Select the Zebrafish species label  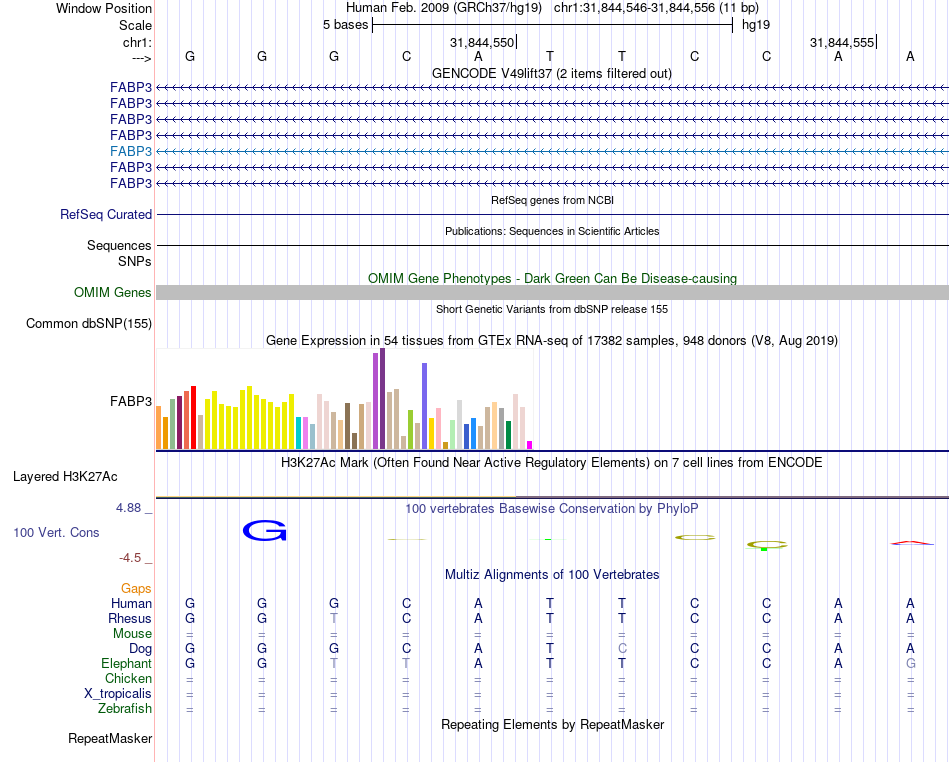pyautogui.click(x=125, y=709)
